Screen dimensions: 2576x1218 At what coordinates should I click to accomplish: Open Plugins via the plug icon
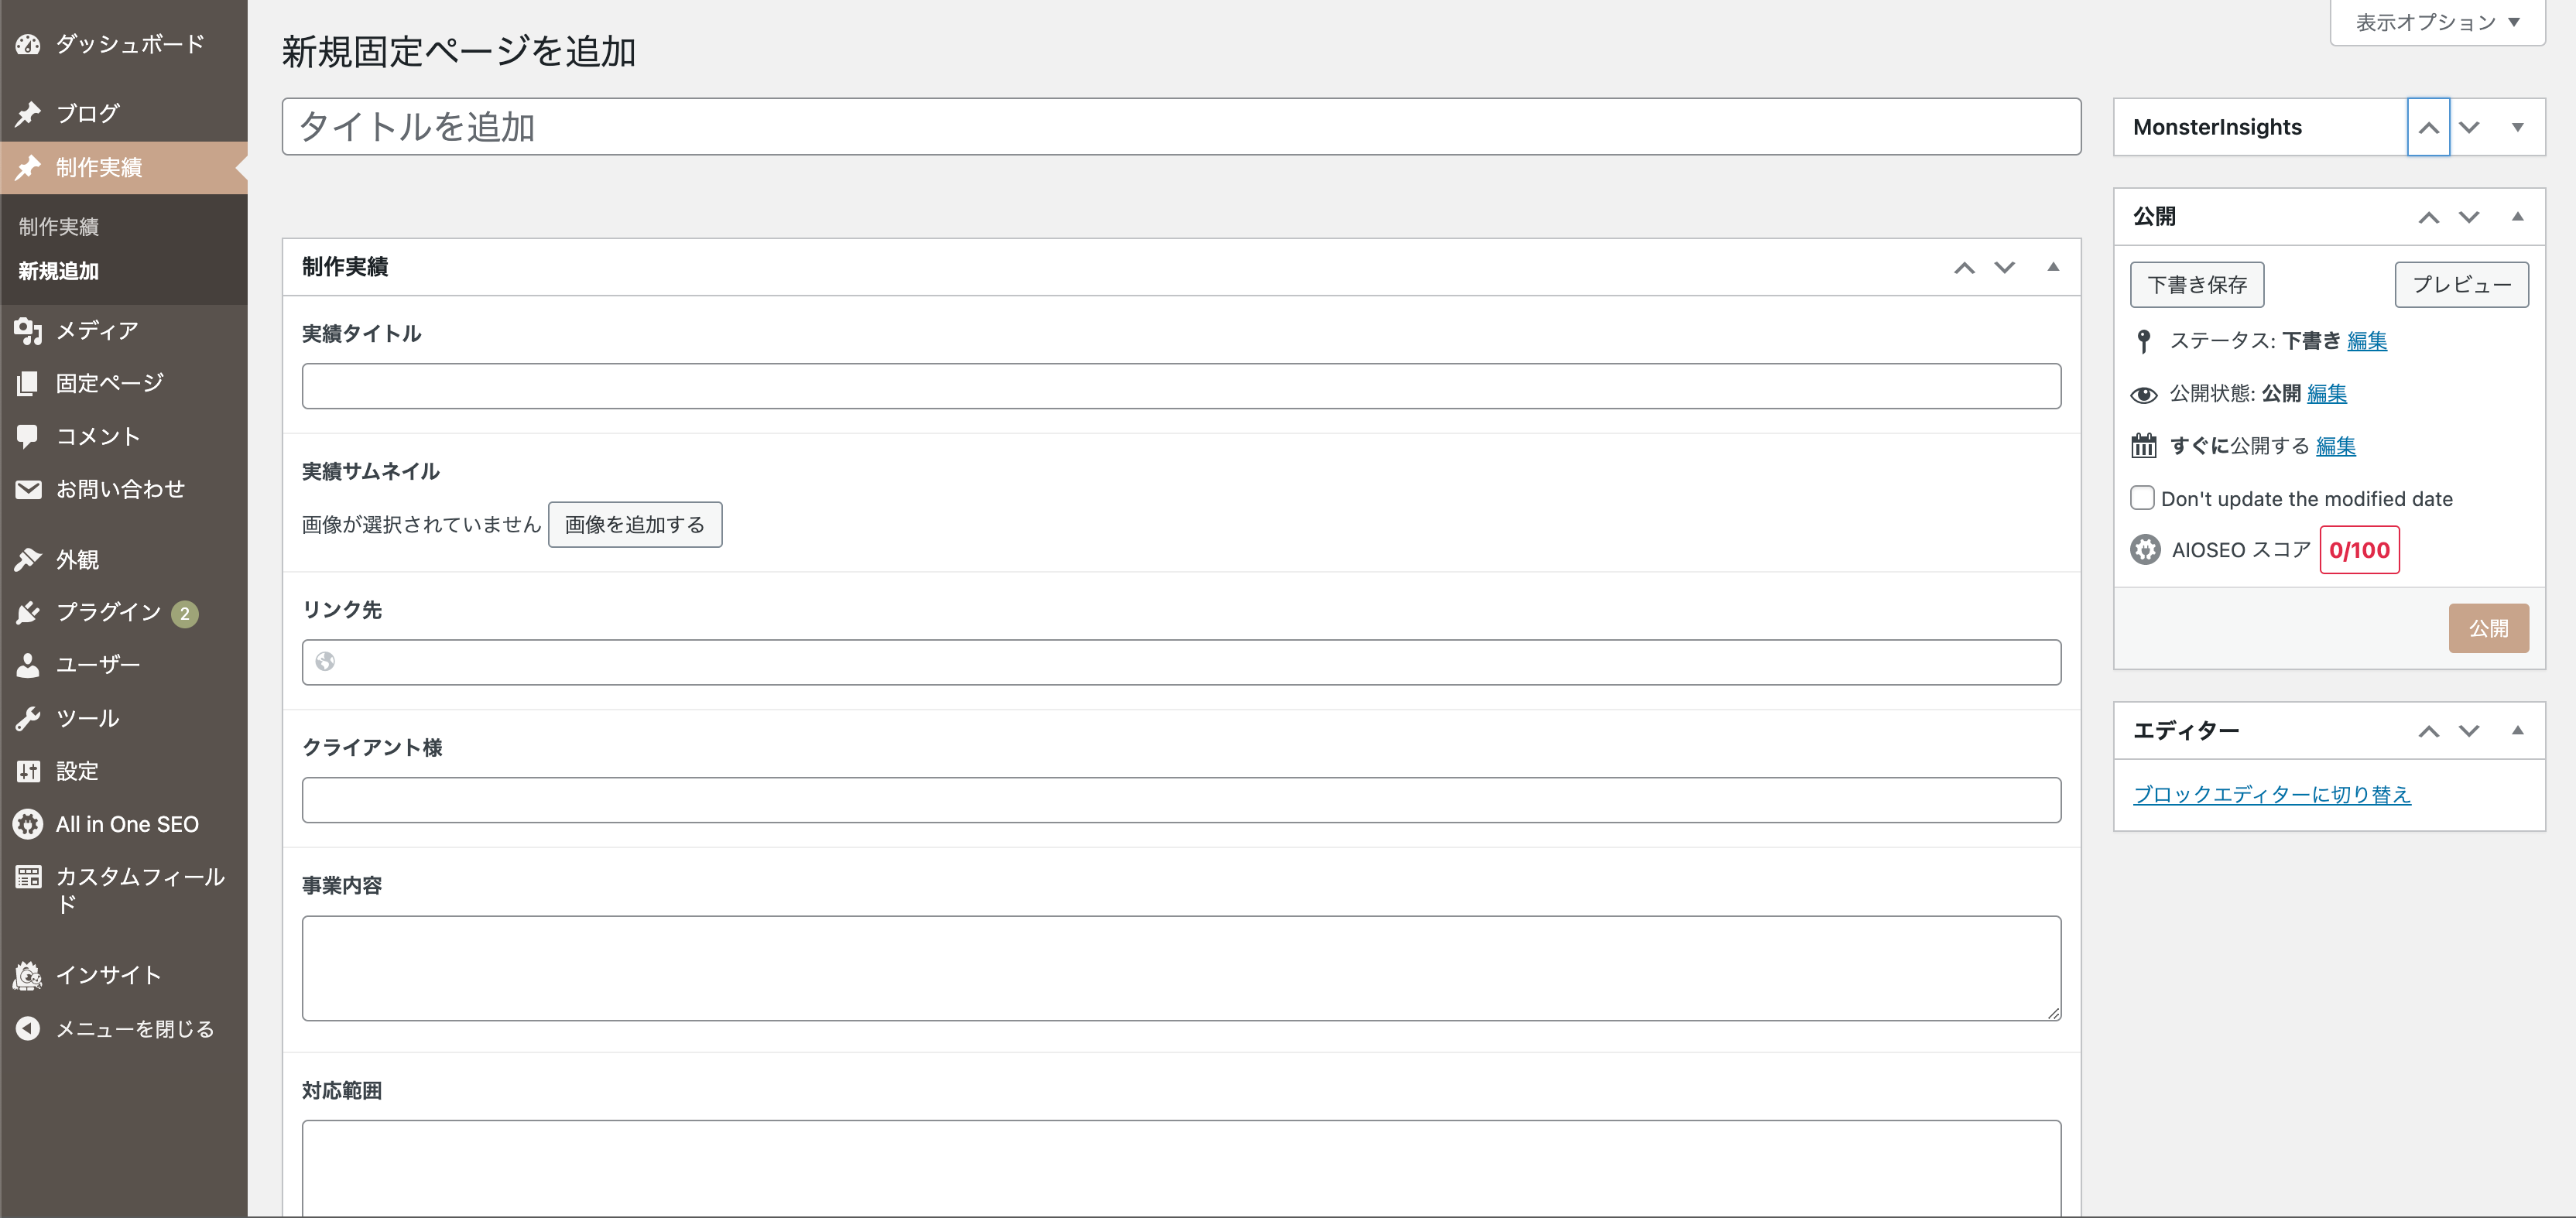click(x=28, y=612)
